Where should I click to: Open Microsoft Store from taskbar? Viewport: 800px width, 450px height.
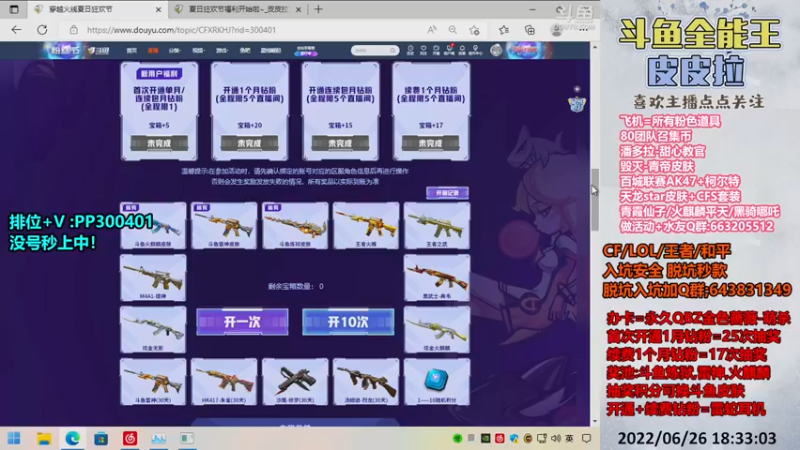point(101,438)
